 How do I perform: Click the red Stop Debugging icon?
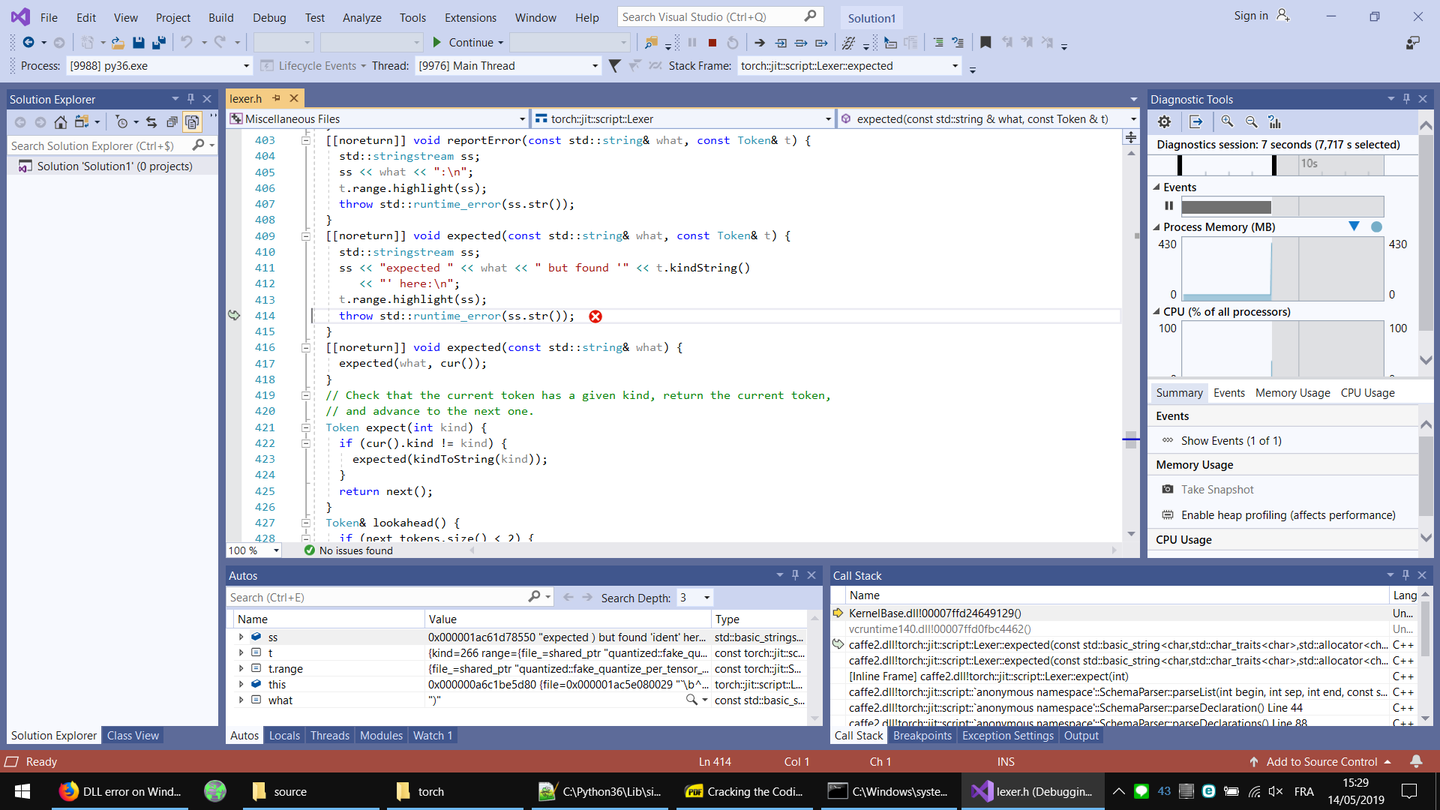tap(712, 42)
